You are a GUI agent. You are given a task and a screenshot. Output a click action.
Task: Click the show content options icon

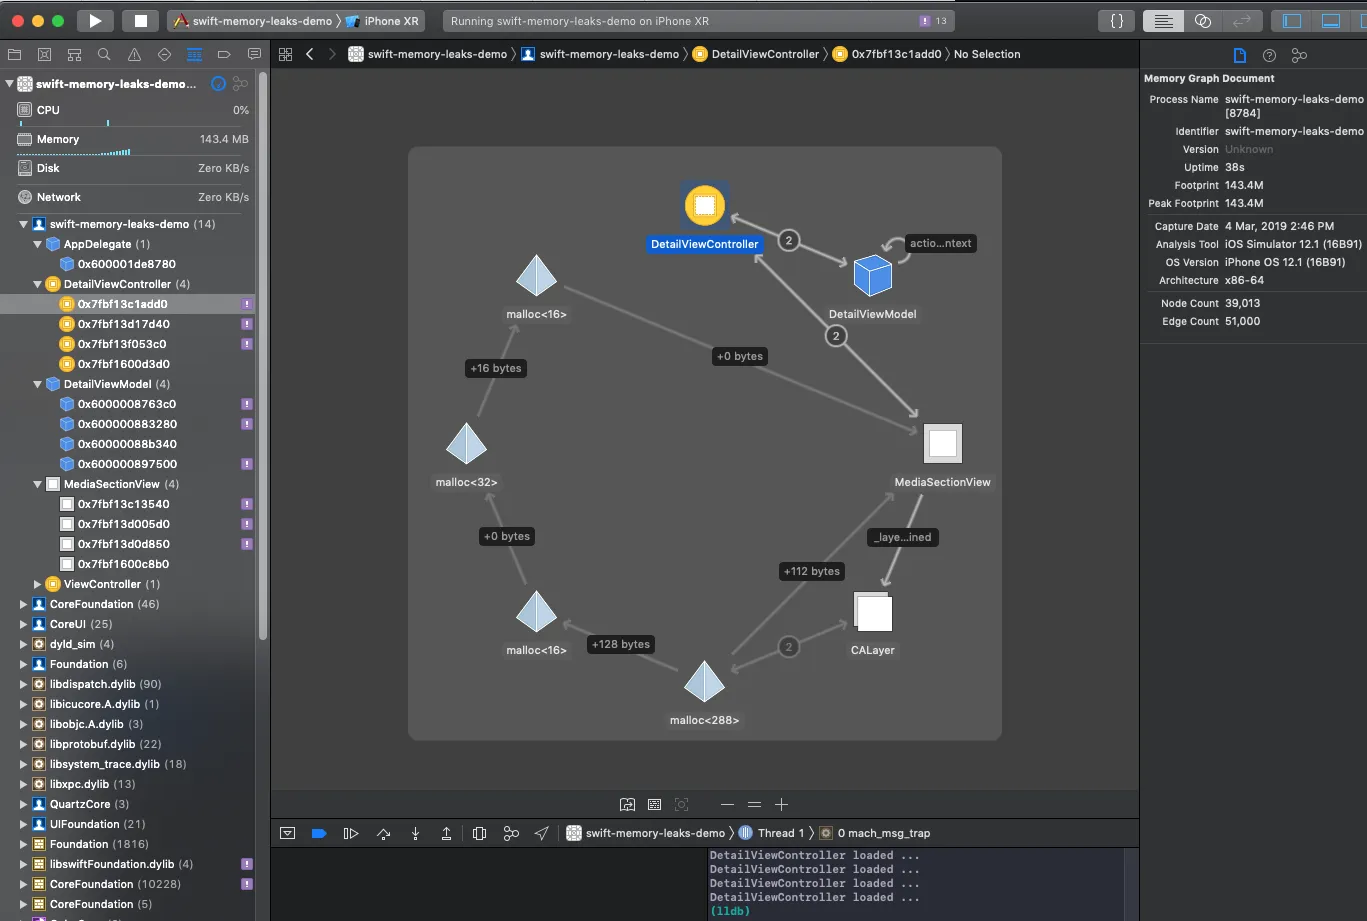[654, 804]
